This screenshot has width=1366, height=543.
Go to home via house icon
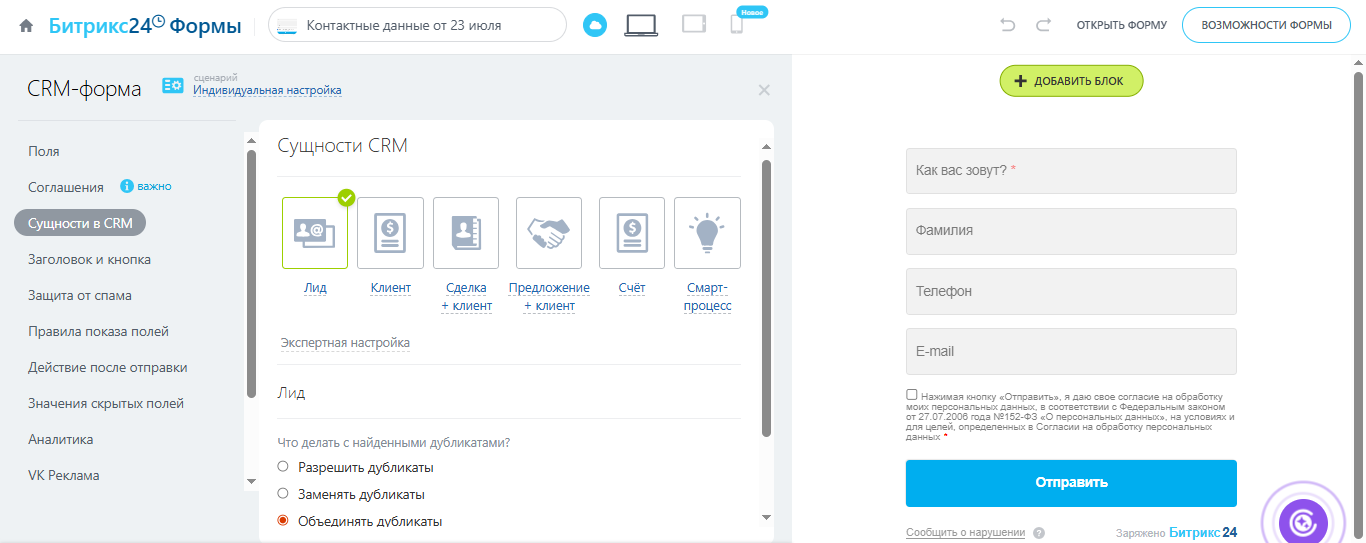pyautogui.click(x=26, y=27)
